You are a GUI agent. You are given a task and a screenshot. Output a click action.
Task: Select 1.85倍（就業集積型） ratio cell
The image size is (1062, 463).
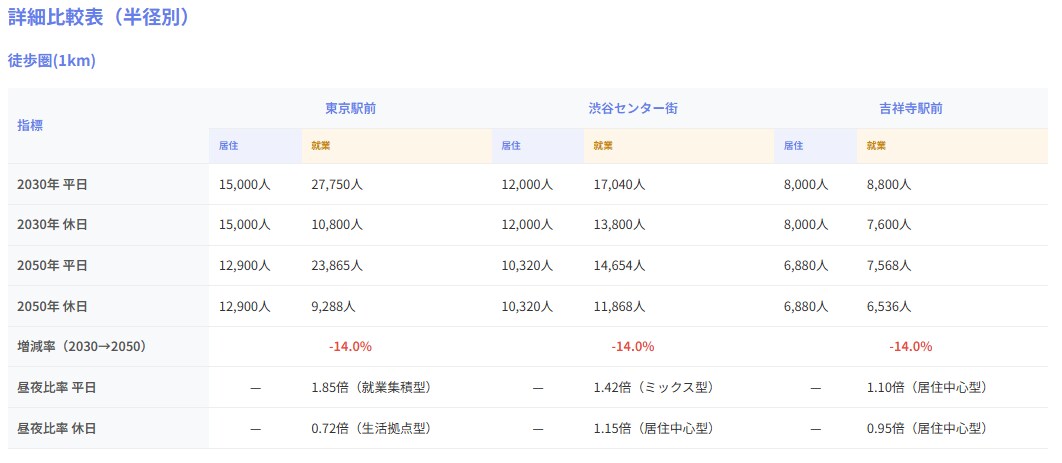click(371, 387)
